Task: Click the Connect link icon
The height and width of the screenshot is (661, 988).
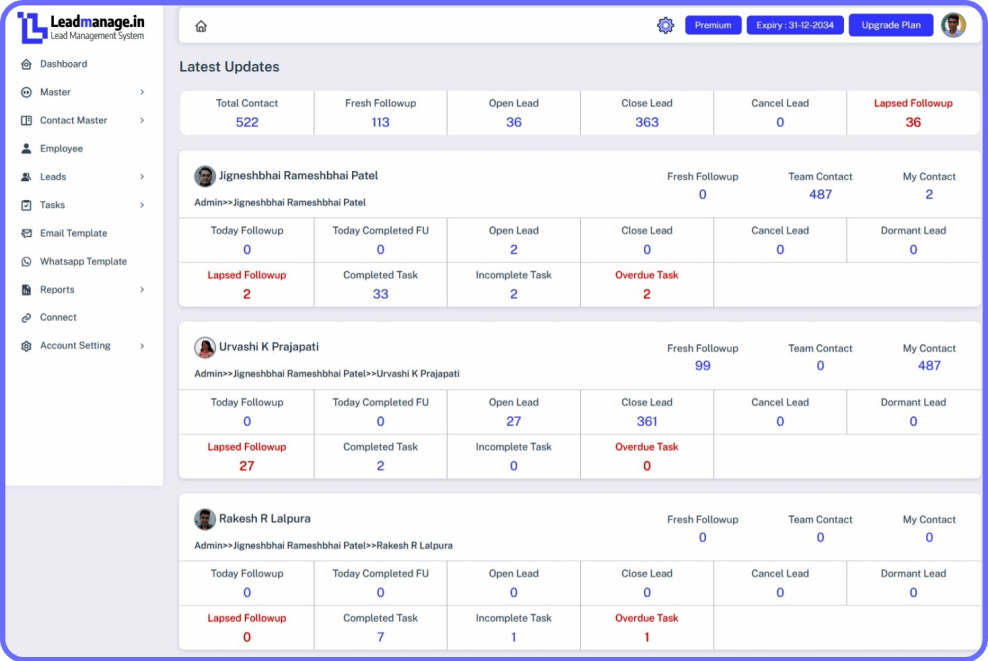Action: point(26,317)
